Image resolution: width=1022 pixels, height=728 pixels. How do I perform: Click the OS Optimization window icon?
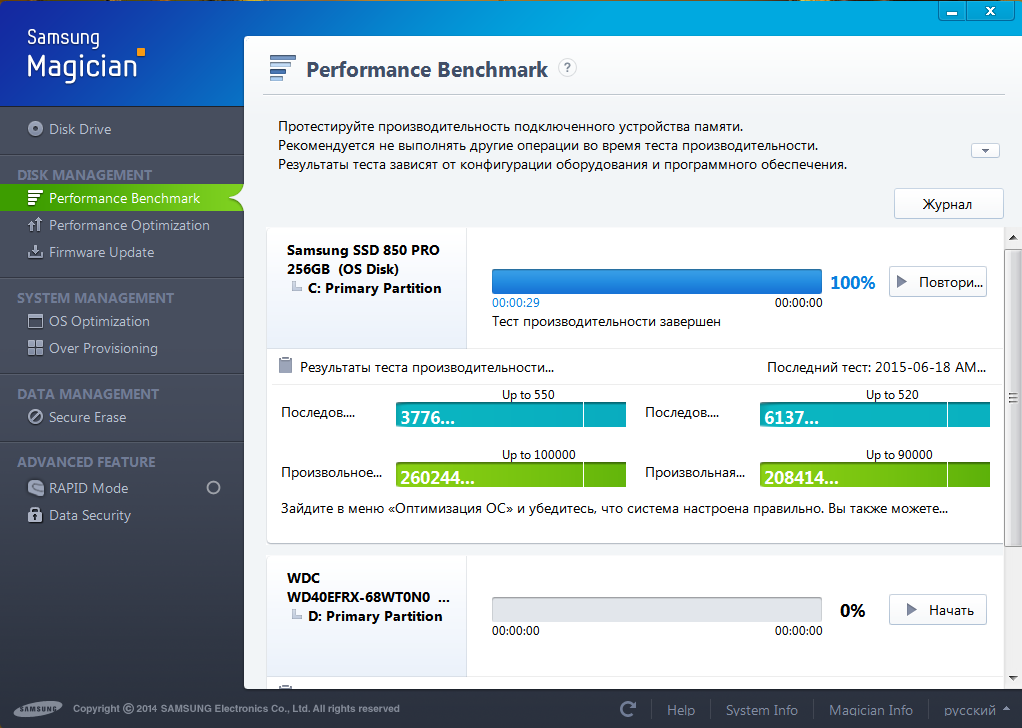(x=35, y=321)
